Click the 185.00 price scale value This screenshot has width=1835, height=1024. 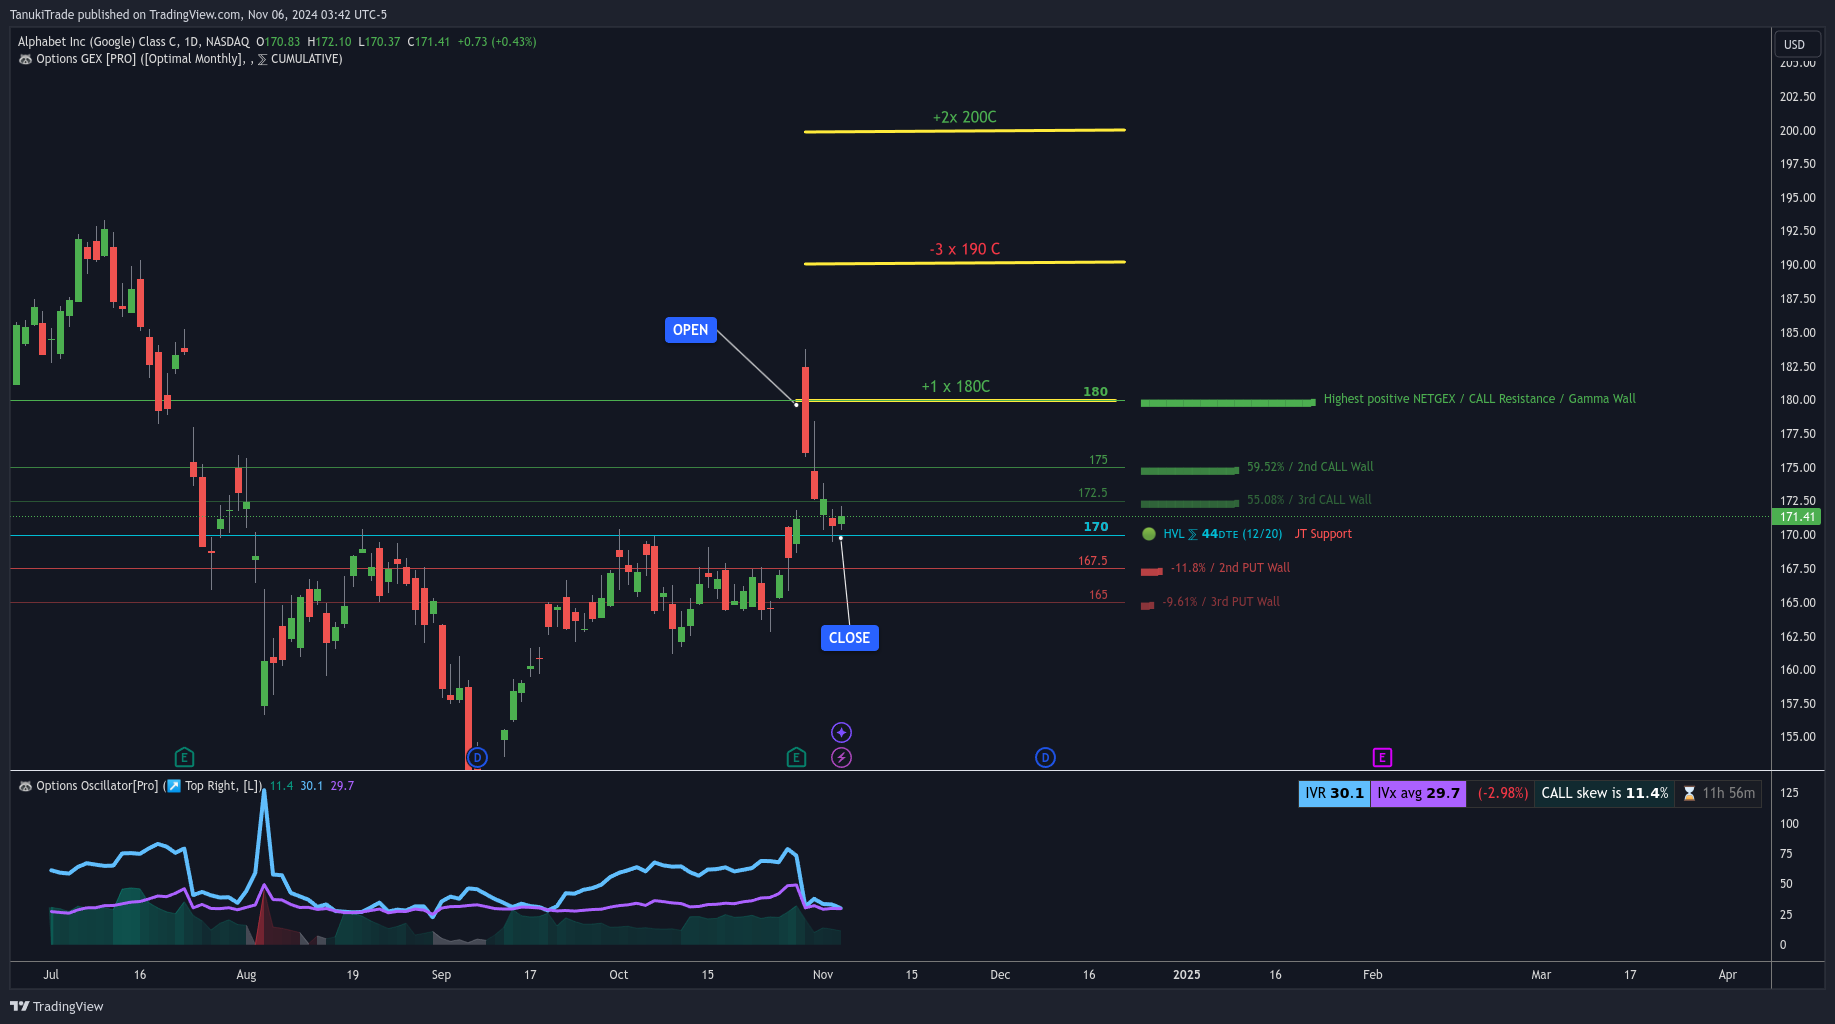(x=1797, y=333)
